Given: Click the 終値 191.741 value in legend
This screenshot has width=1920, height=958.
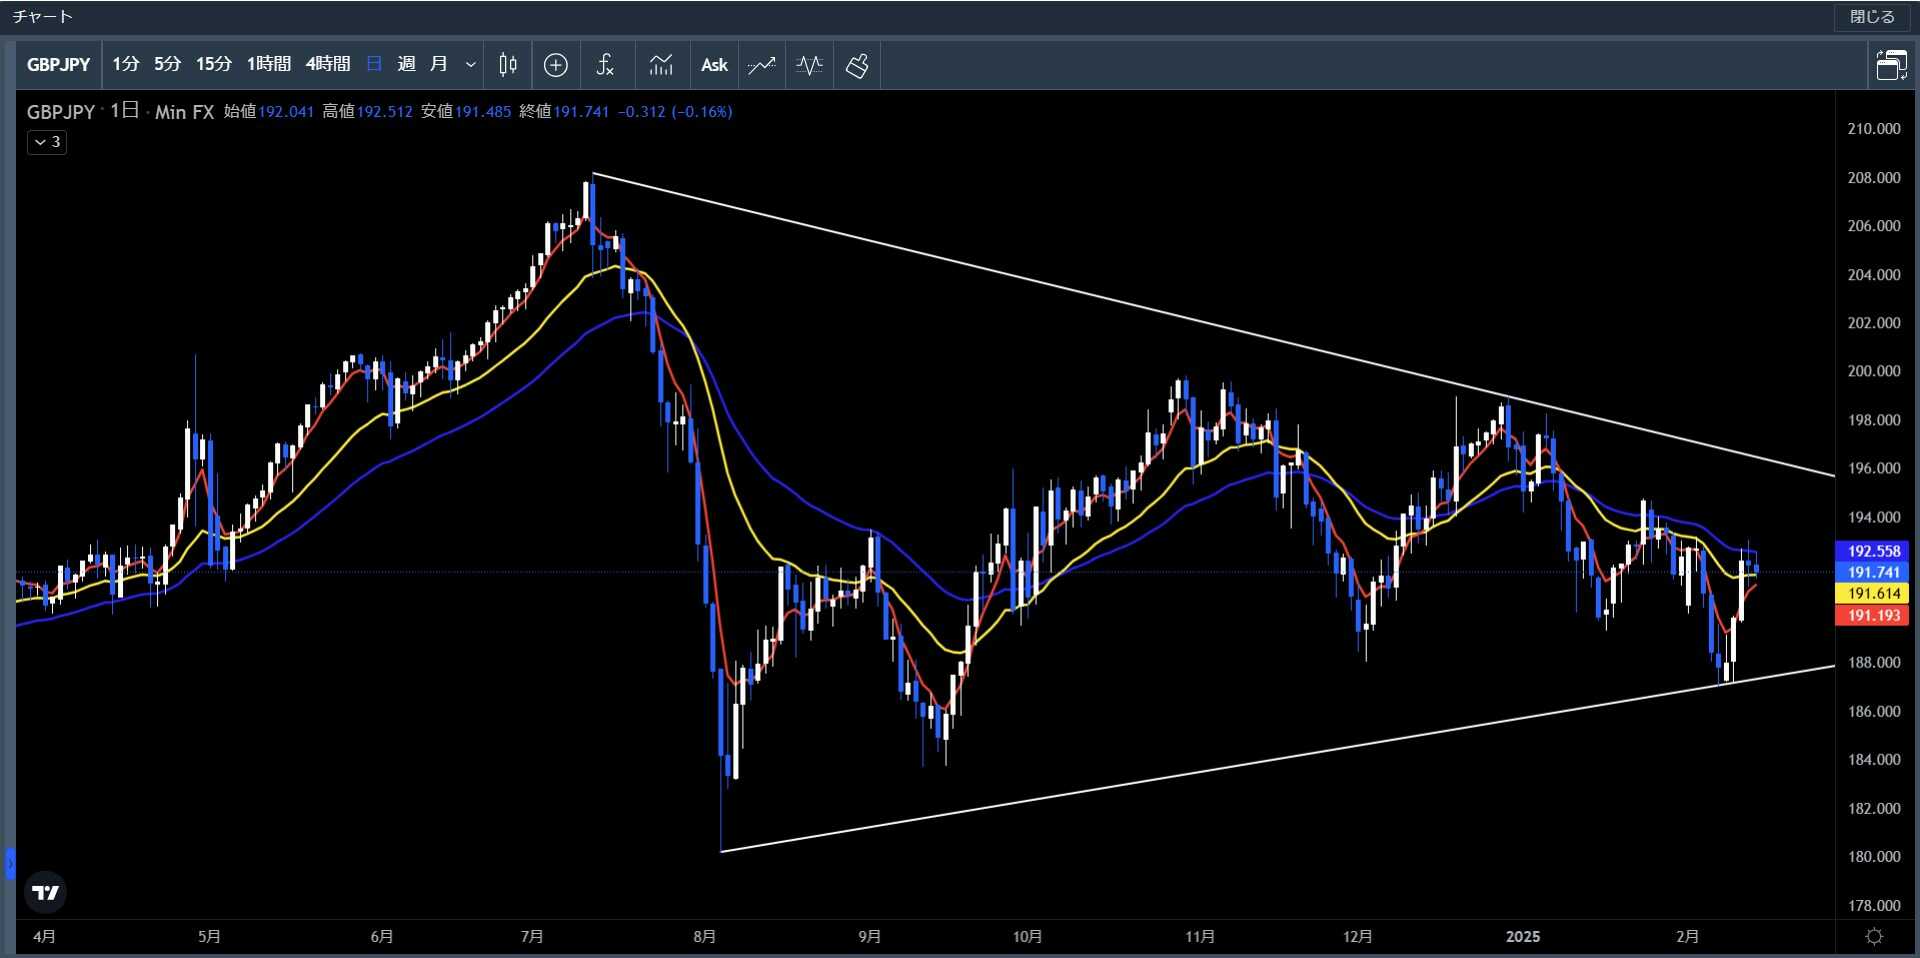Looking at the screenshot, I should 581,112.
